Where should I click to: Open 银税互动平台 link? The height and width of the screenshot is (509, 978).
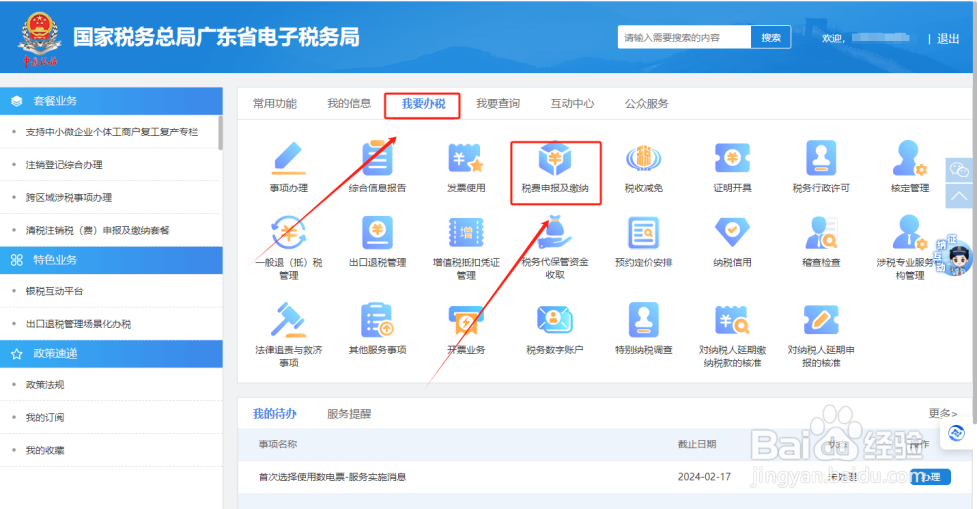pyautogui.click(x=54, y=291)
